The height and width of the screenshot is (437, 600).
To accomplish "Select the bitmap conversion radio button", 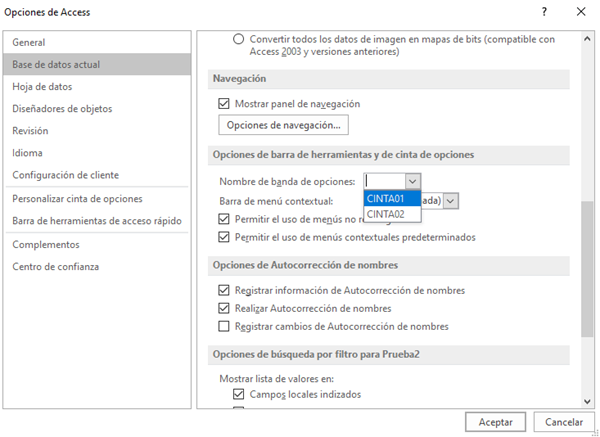I will [x=239, y=39].
